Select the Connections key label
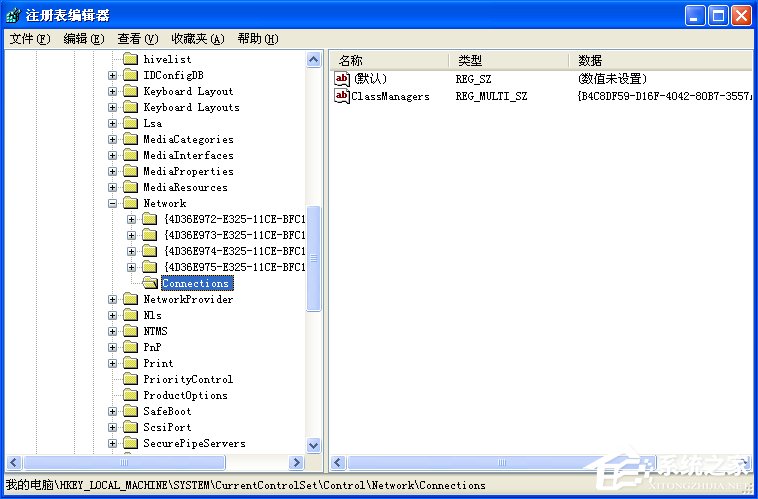This screenshot has width=758, height=499. (x=197, y=283)
